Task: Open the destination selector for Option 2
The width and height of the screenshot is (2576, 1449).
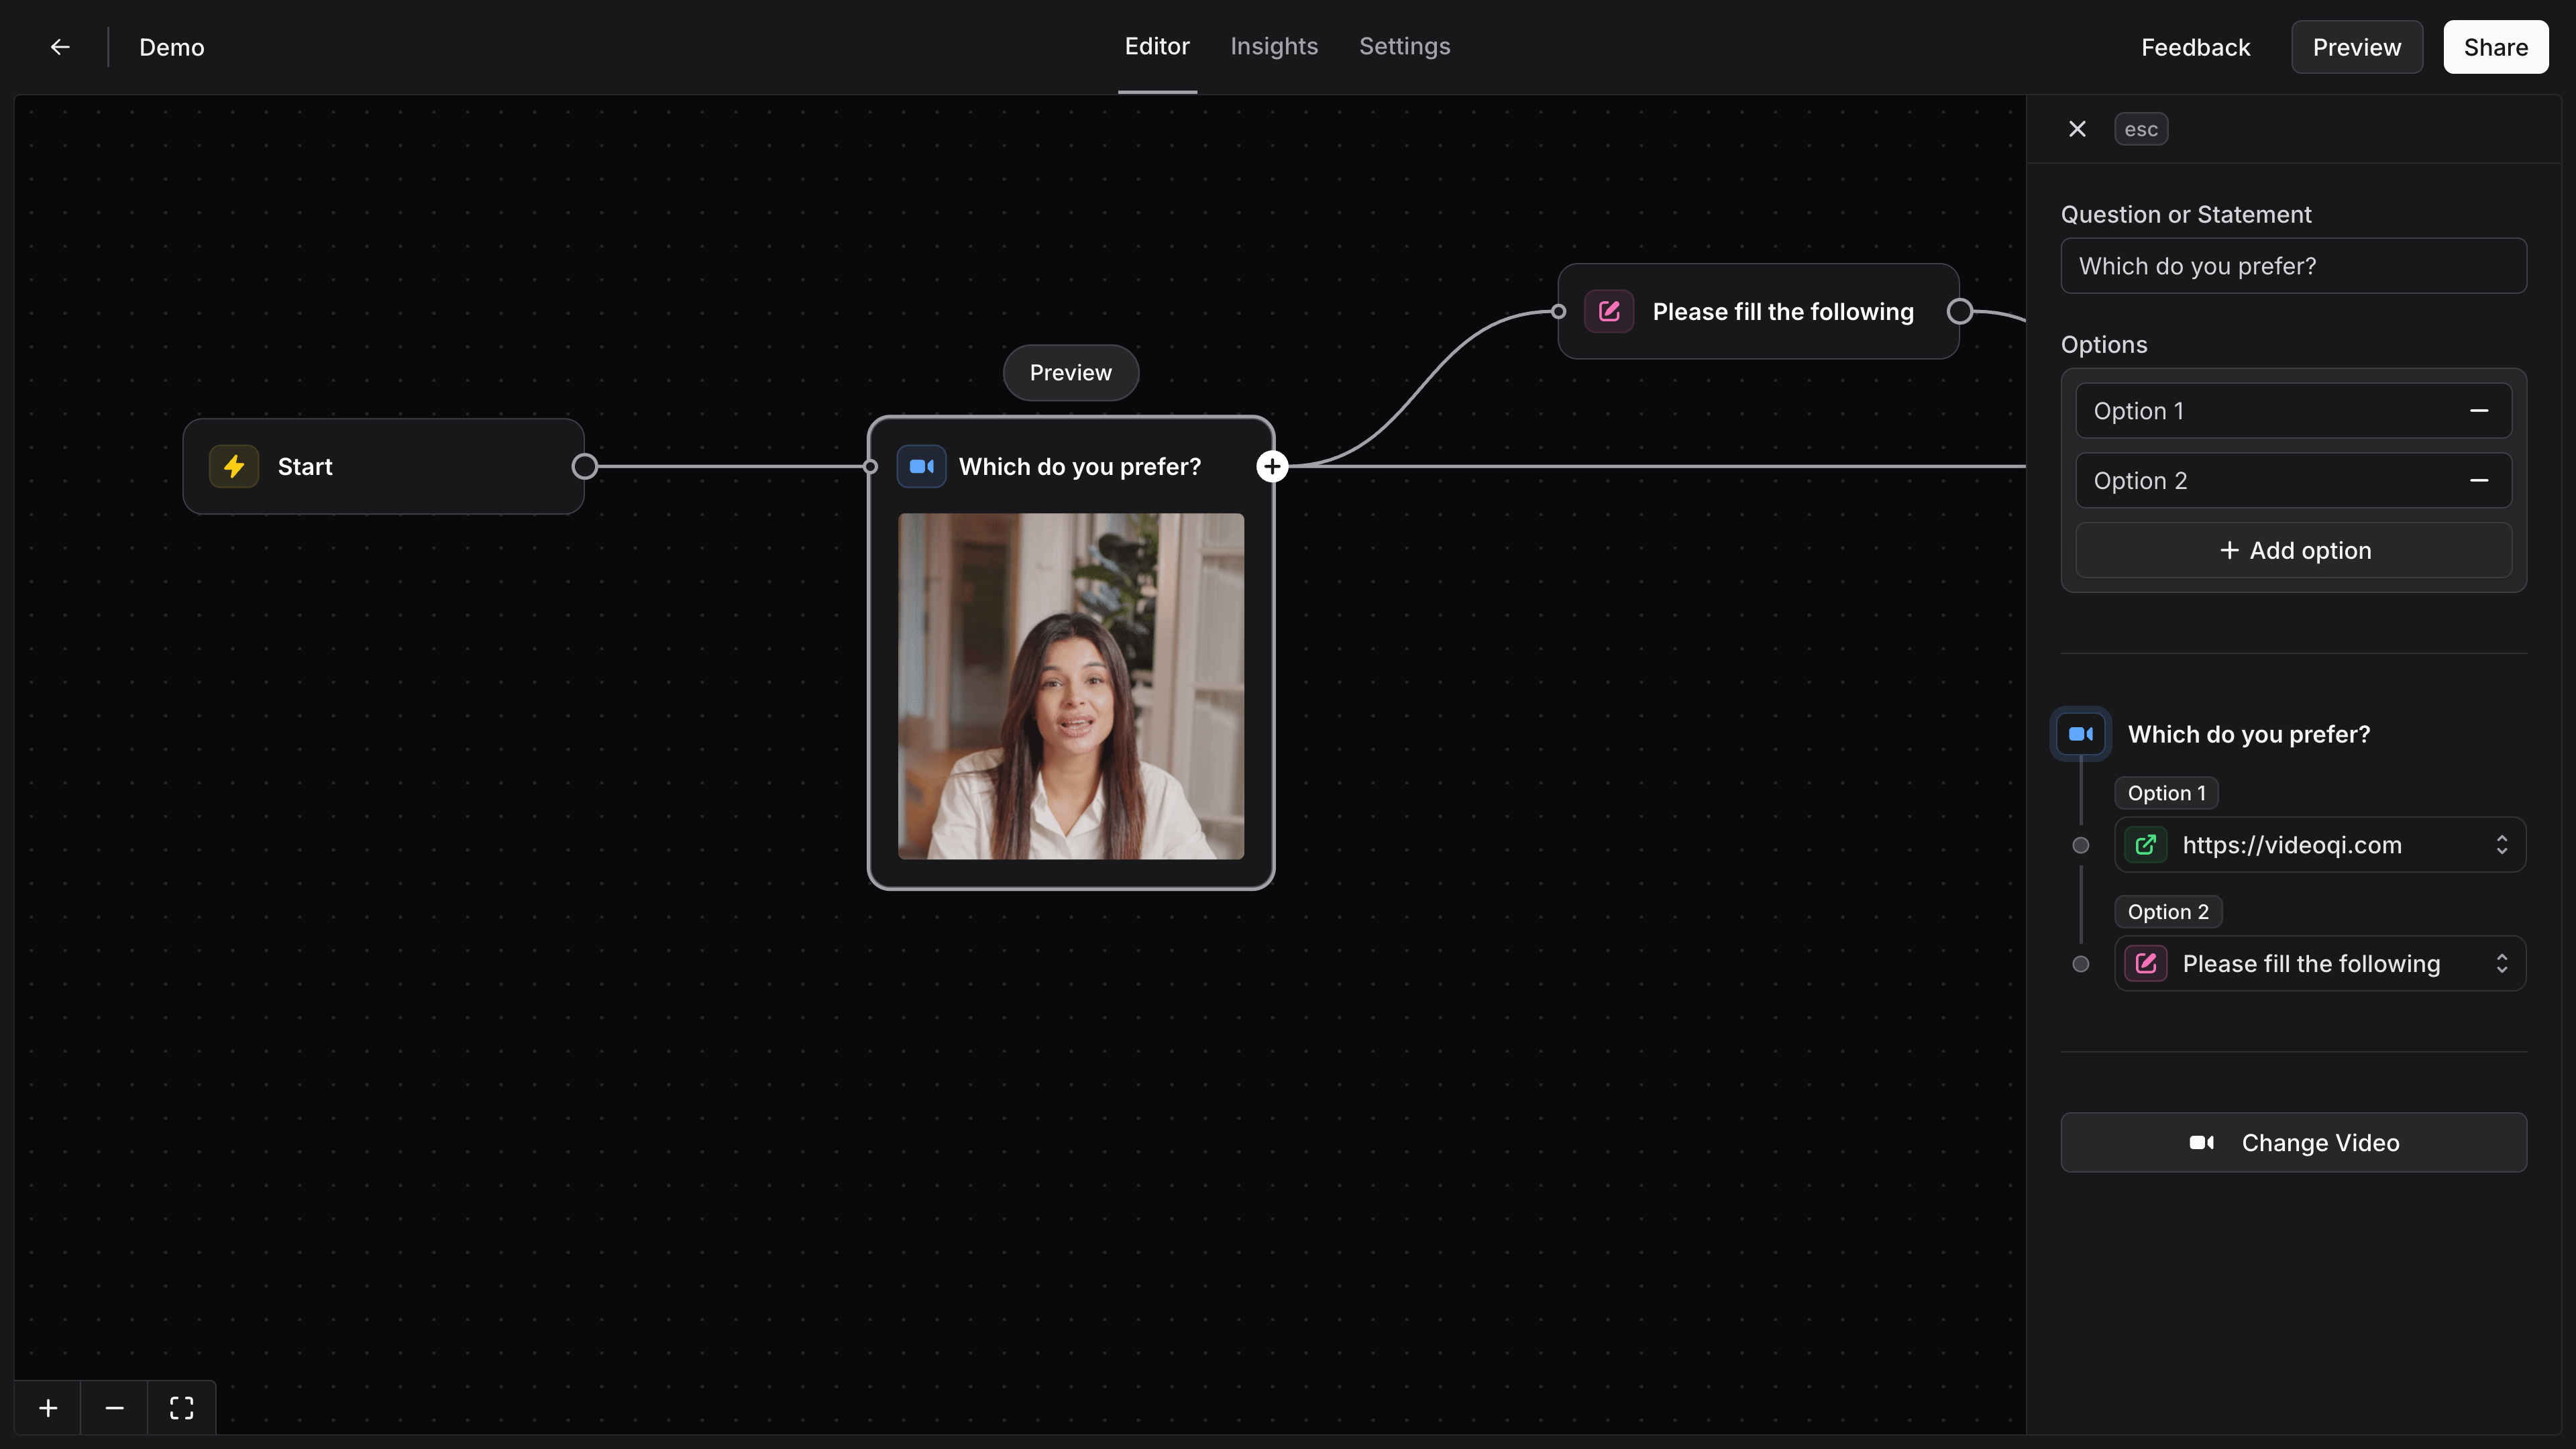Action: click(2502, 963)
